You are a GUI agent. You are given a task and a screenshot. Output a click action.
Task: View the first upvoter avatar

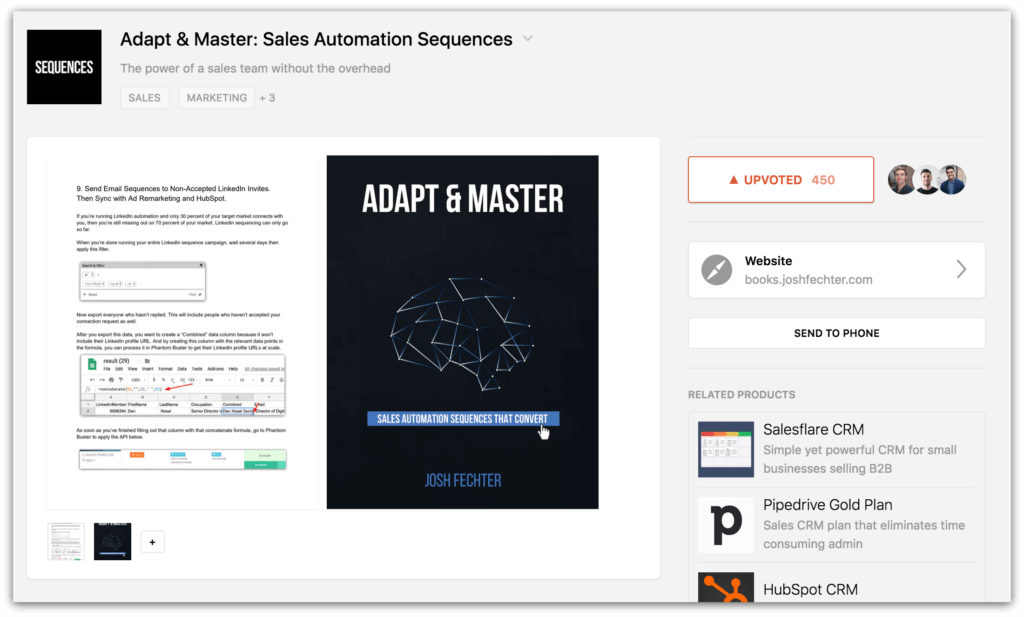pos(902,180)
